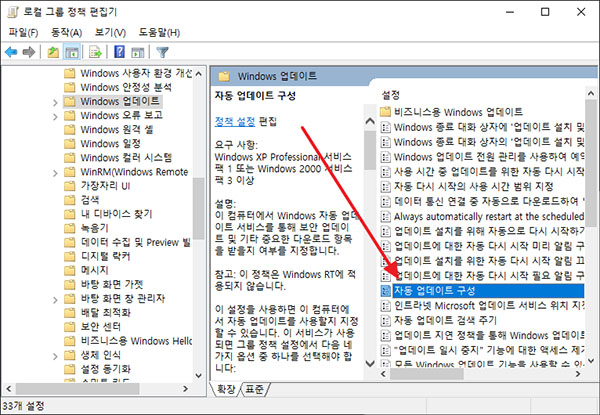Select 설정 동기화 folder
Viewport: 600px width, 415px height.
click(x=105, y=369)
